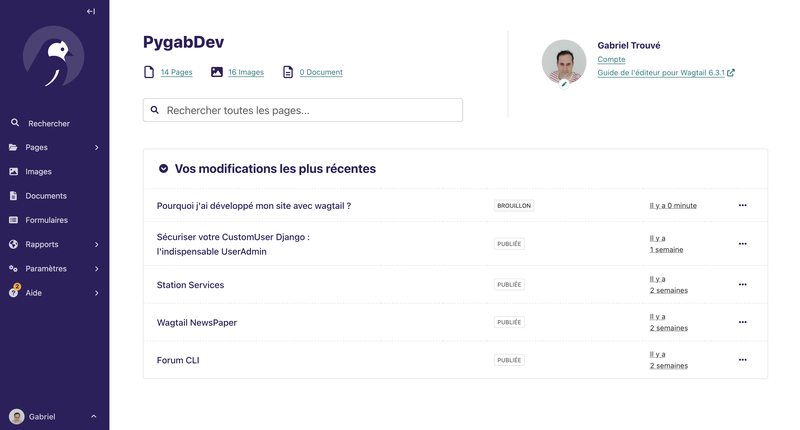Click the PUBLIÉE tag on Station Services row
Viewport: 800px width, 430px height.
pos(509,285)
